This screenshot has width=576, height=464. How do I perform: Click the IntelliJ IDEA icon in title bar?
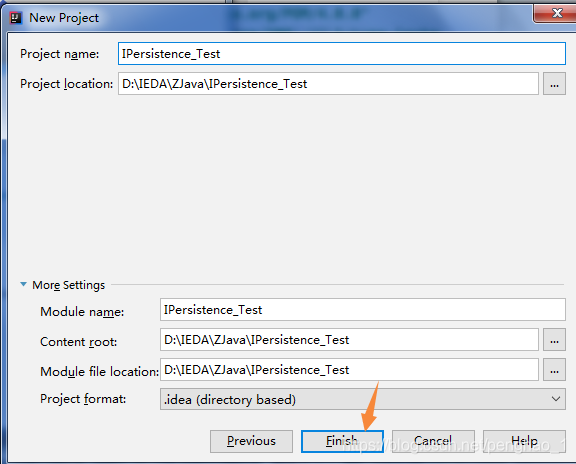click(x=16, y=17)
